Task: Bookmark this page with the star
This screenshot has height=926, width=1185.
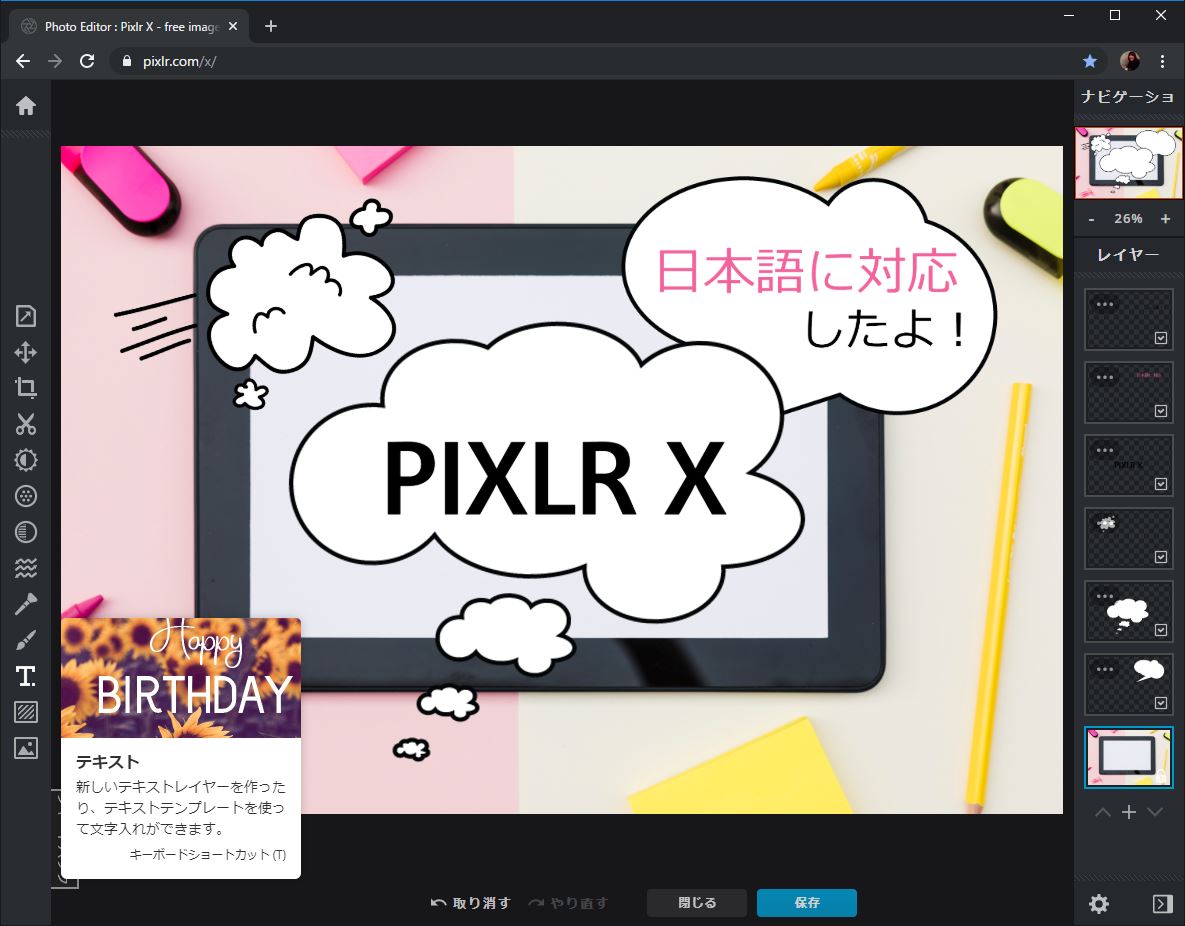Action: (x=1089, y=61)
